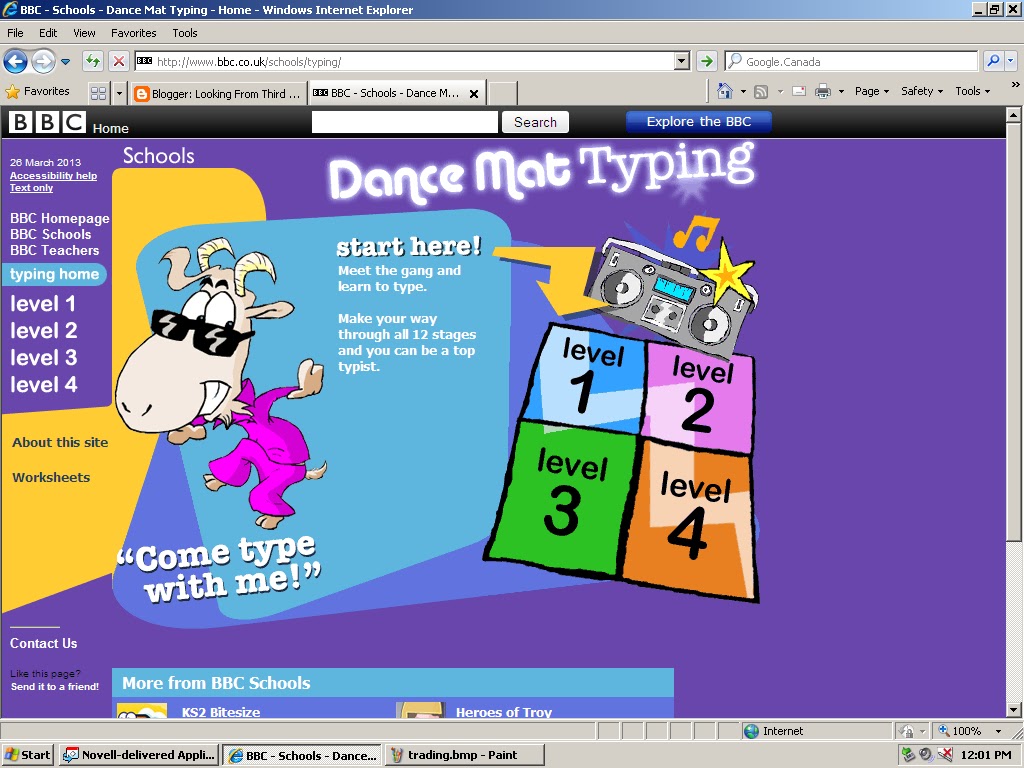1024x768 pixels.
Task: Click the Favorites star button
Action: coord(37,91)
